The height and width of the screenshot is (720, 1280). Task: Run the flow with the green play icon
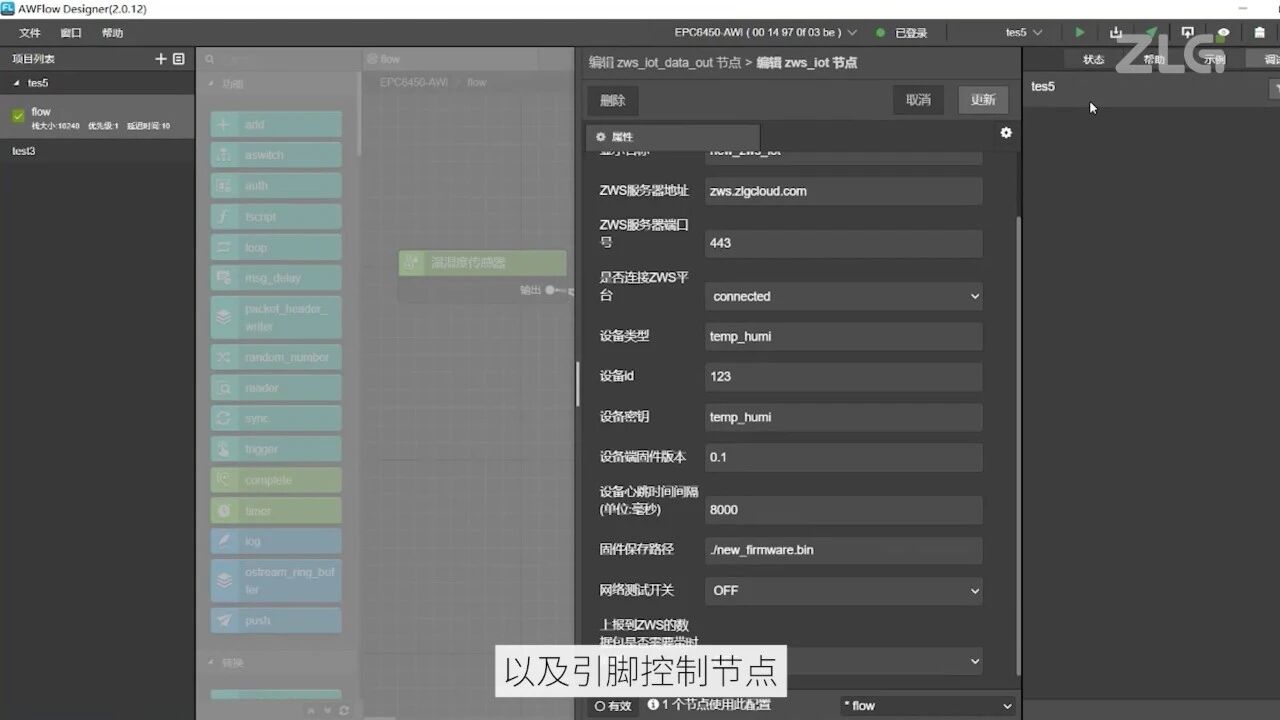pos(1079,32)
